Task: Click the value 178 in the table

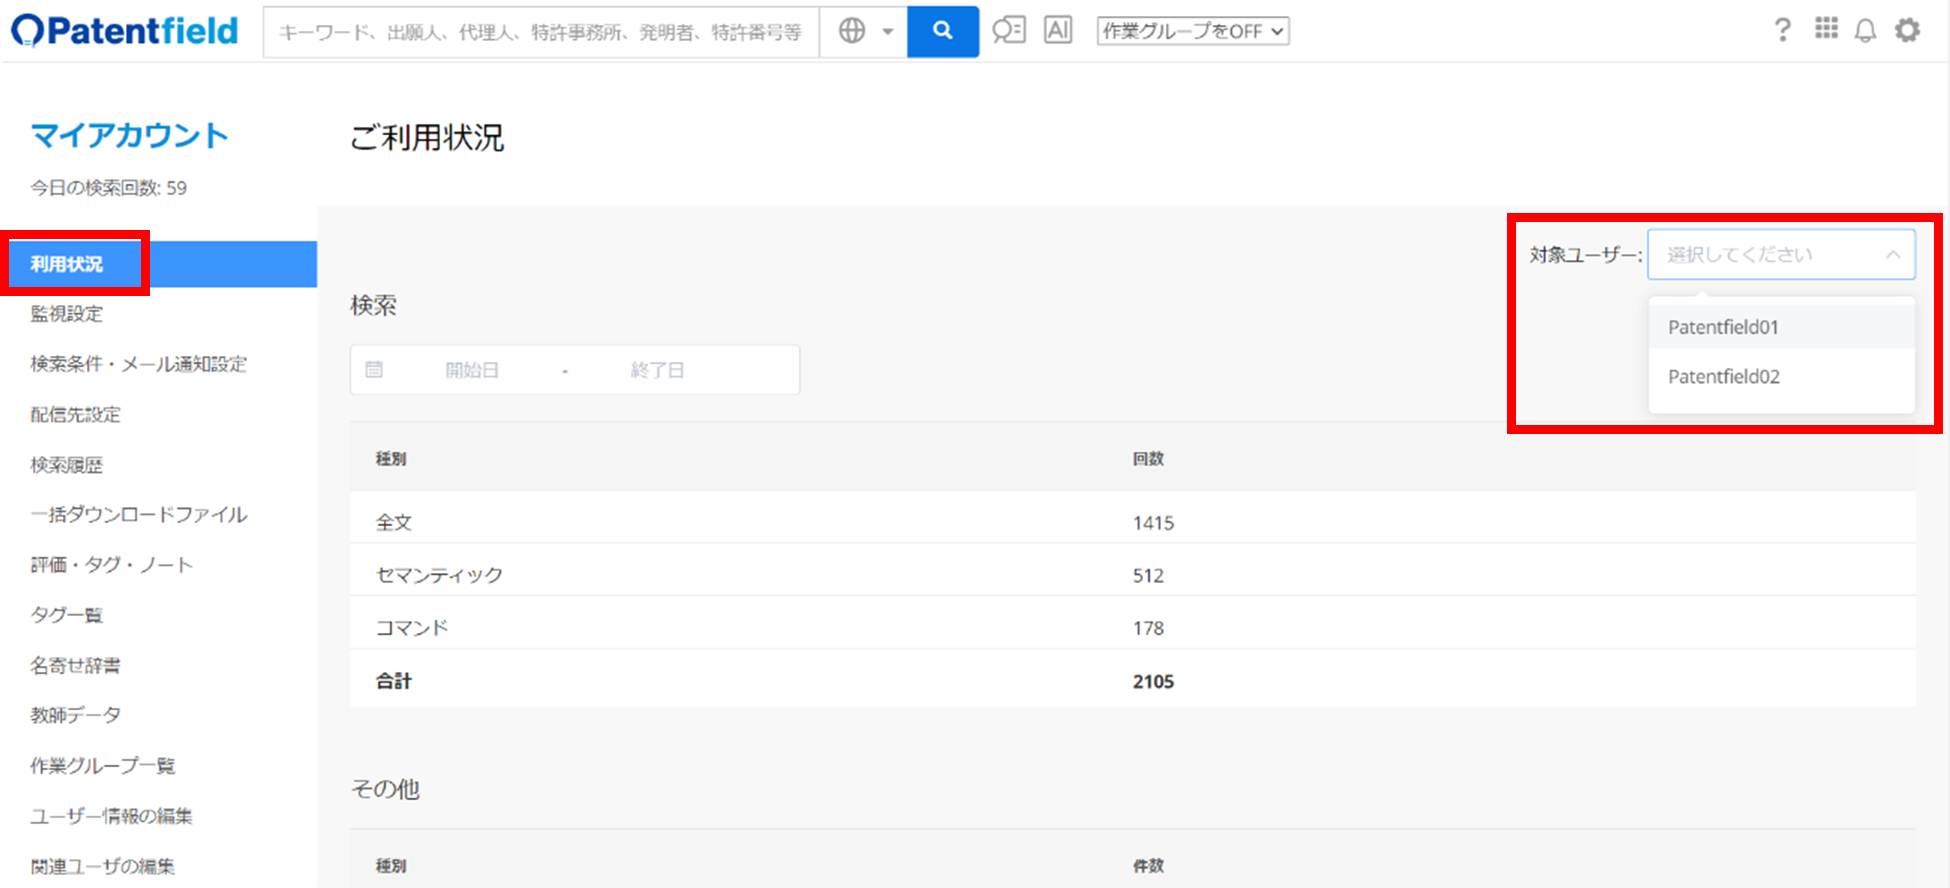Action: click(1148, 628)
